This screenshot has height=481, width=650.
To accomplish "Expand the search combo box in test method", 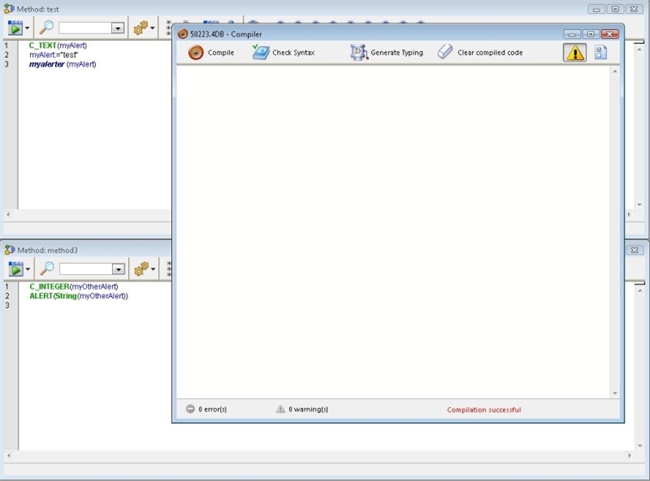I will pyautogui.click(x=118, y=29).
